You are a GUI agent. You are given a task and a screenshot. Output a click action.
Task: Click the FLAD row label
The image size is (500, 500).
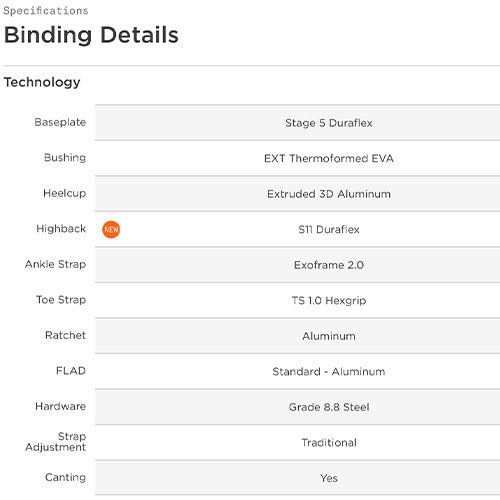pos(71,371)
